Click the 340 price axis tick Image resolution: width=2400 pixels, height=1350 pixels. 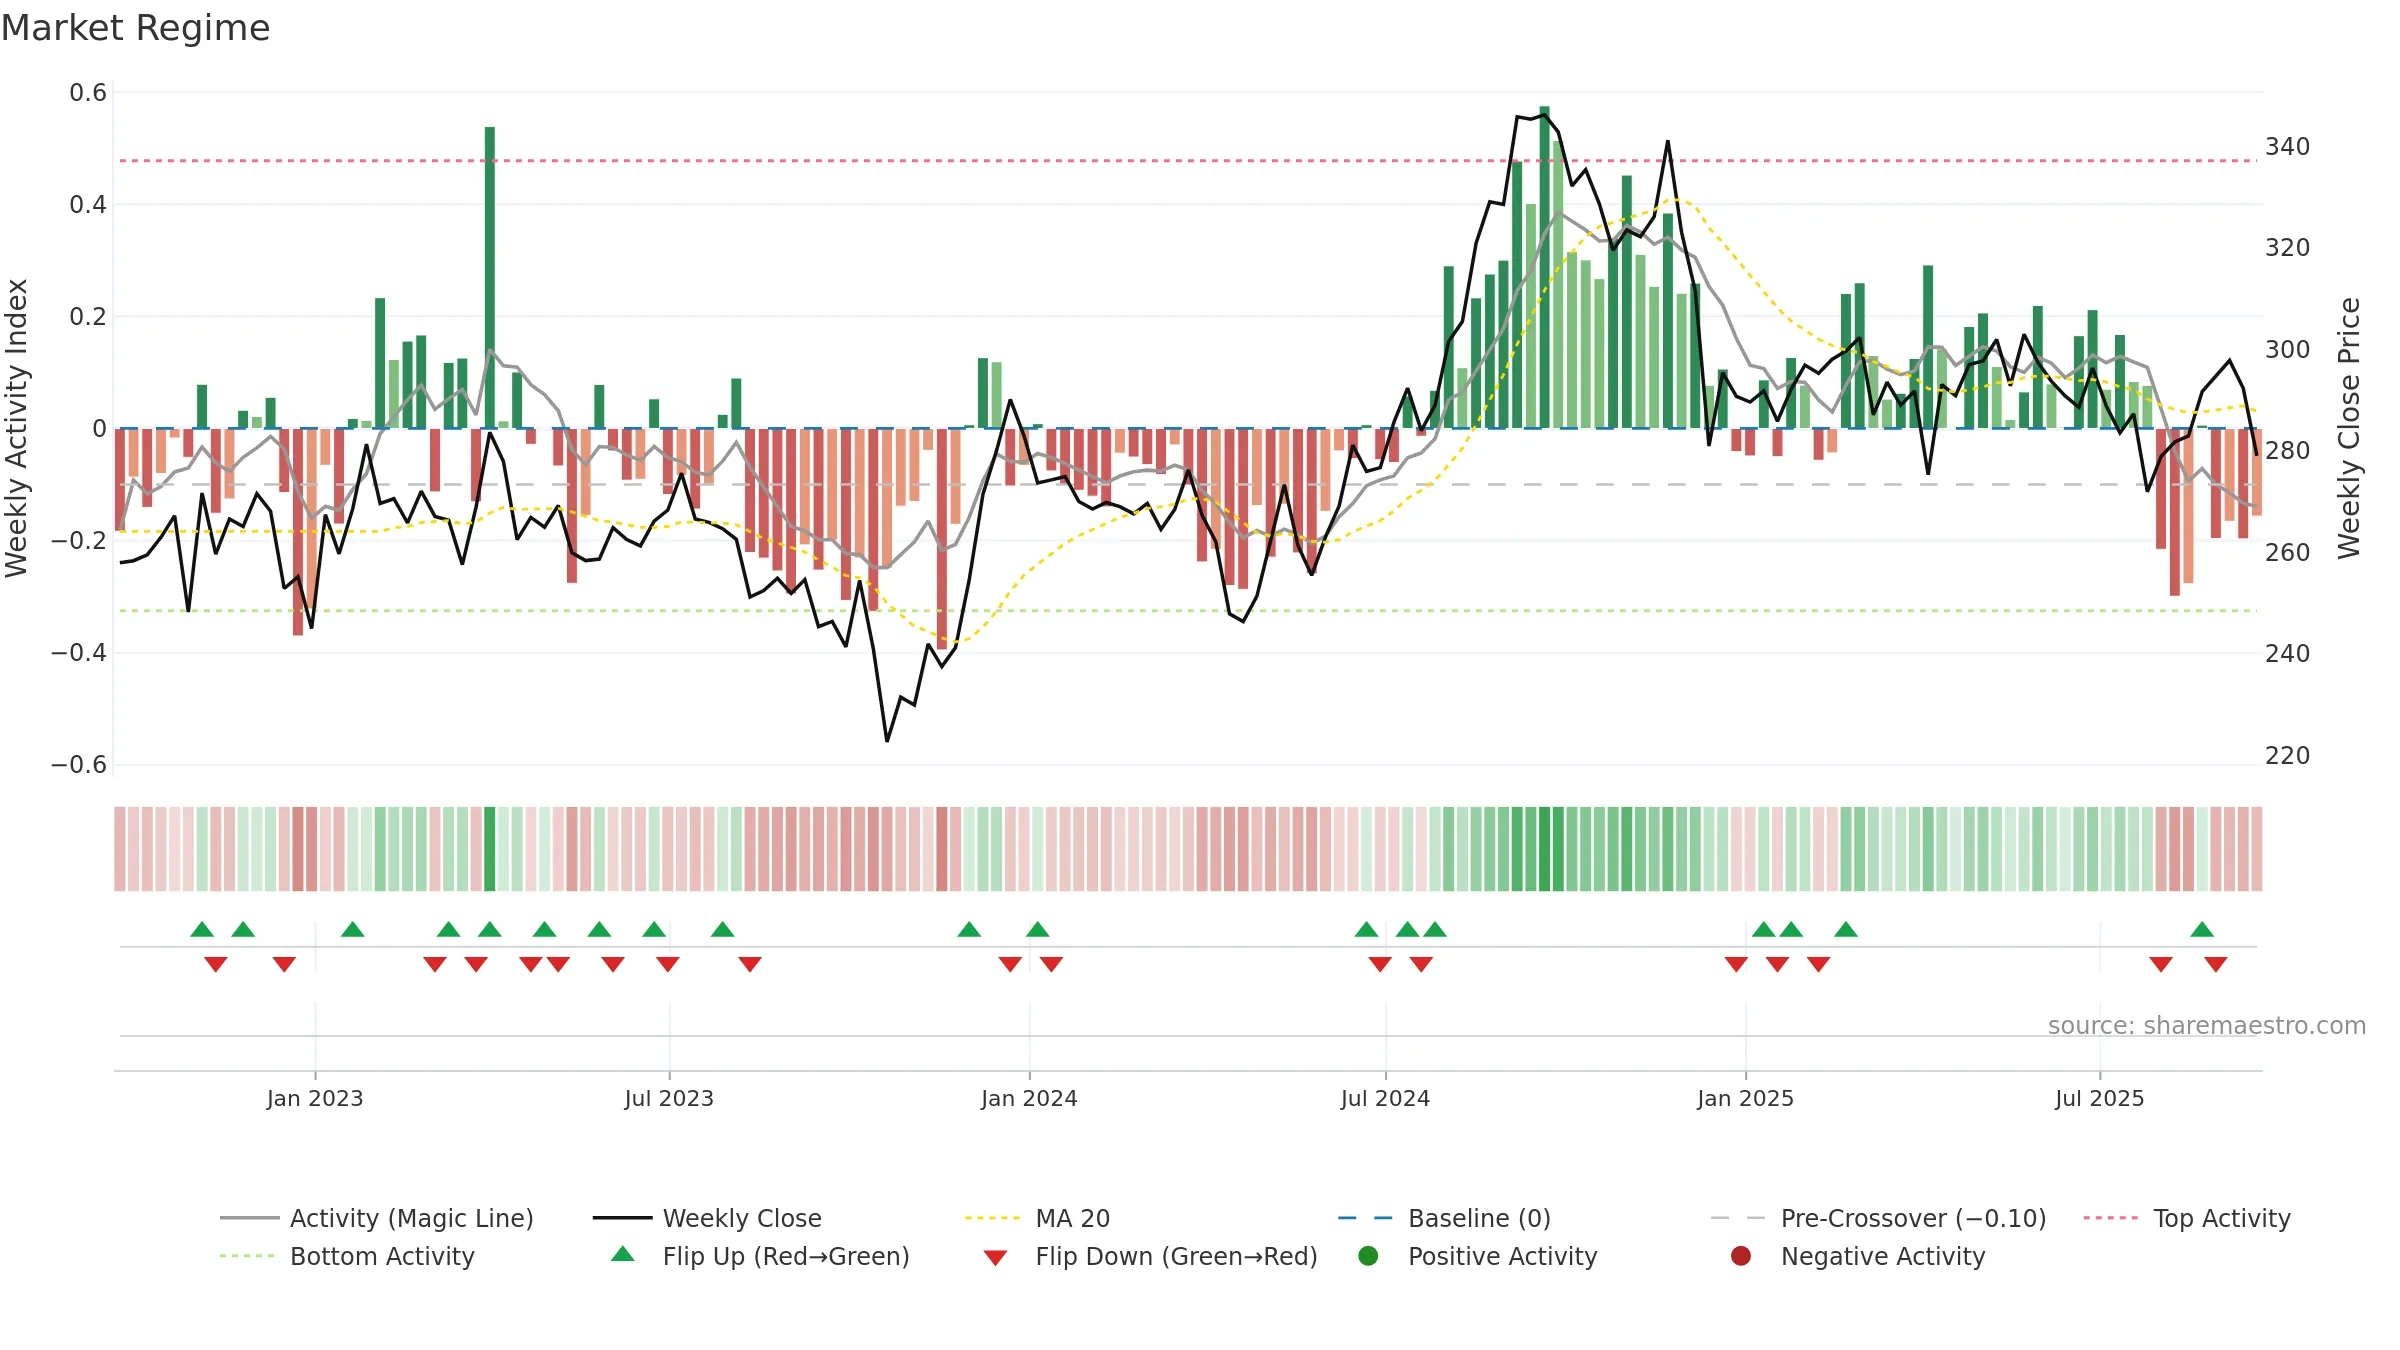2287,147
